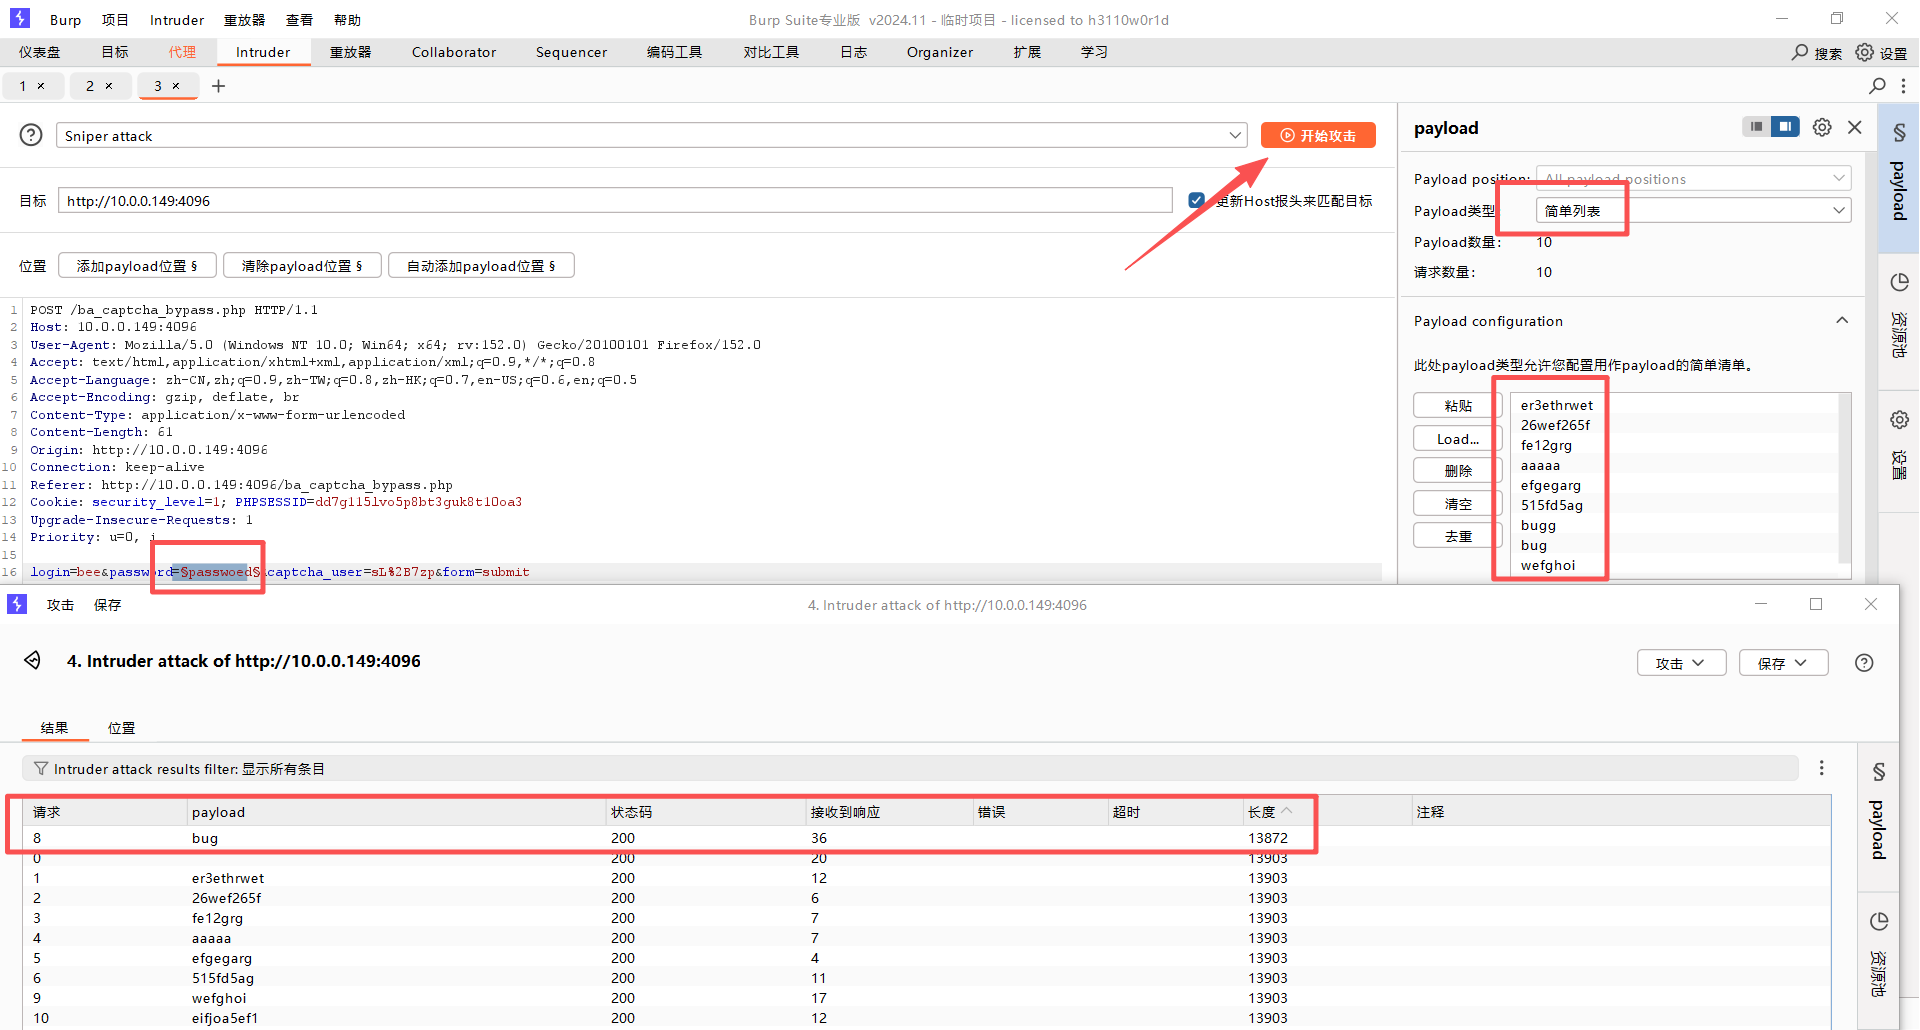Click the payload list vertical scrollbar
This screenshot has width=1920, height=1030.
click(1844, 478)
